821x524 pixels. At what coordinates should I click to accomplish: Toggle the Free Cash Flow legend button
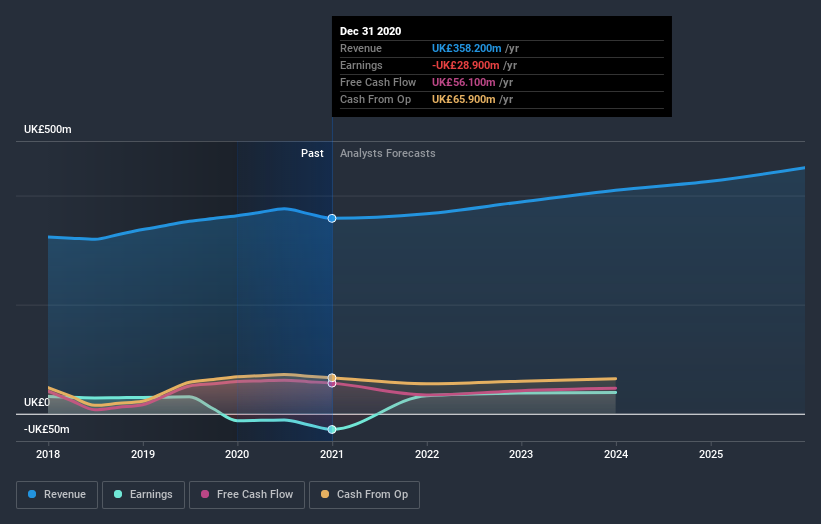[x=247, y=495]
